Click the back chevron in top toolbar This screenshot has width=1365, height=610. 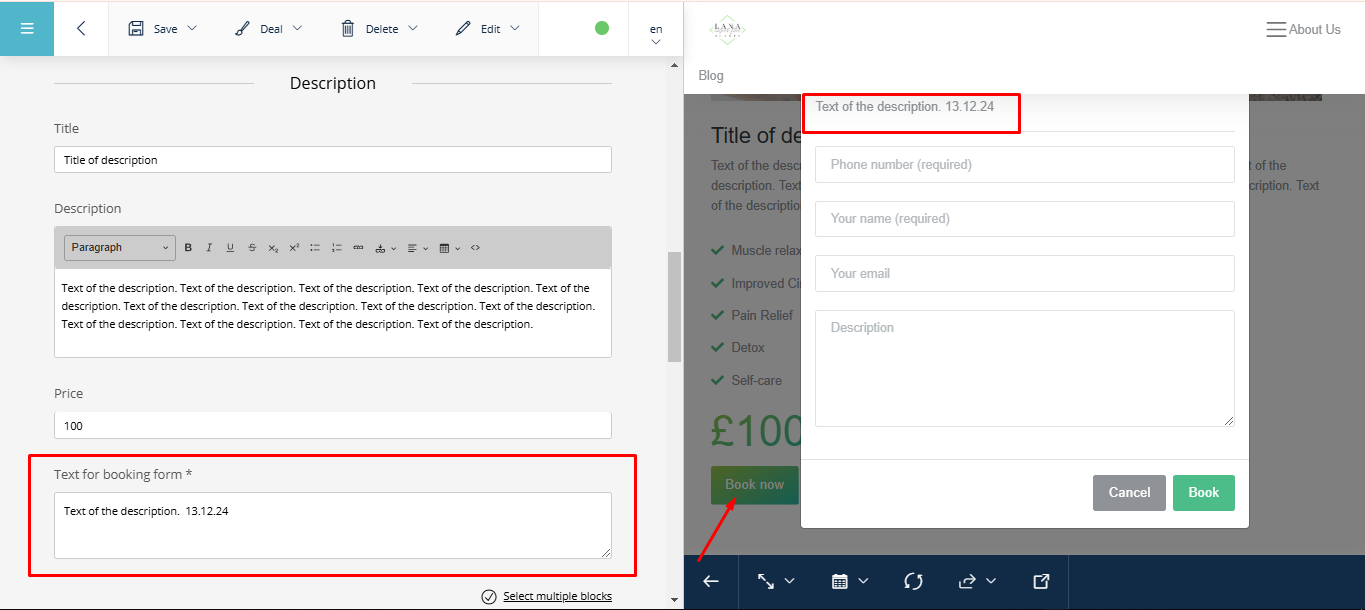click(x=81, y=28)
